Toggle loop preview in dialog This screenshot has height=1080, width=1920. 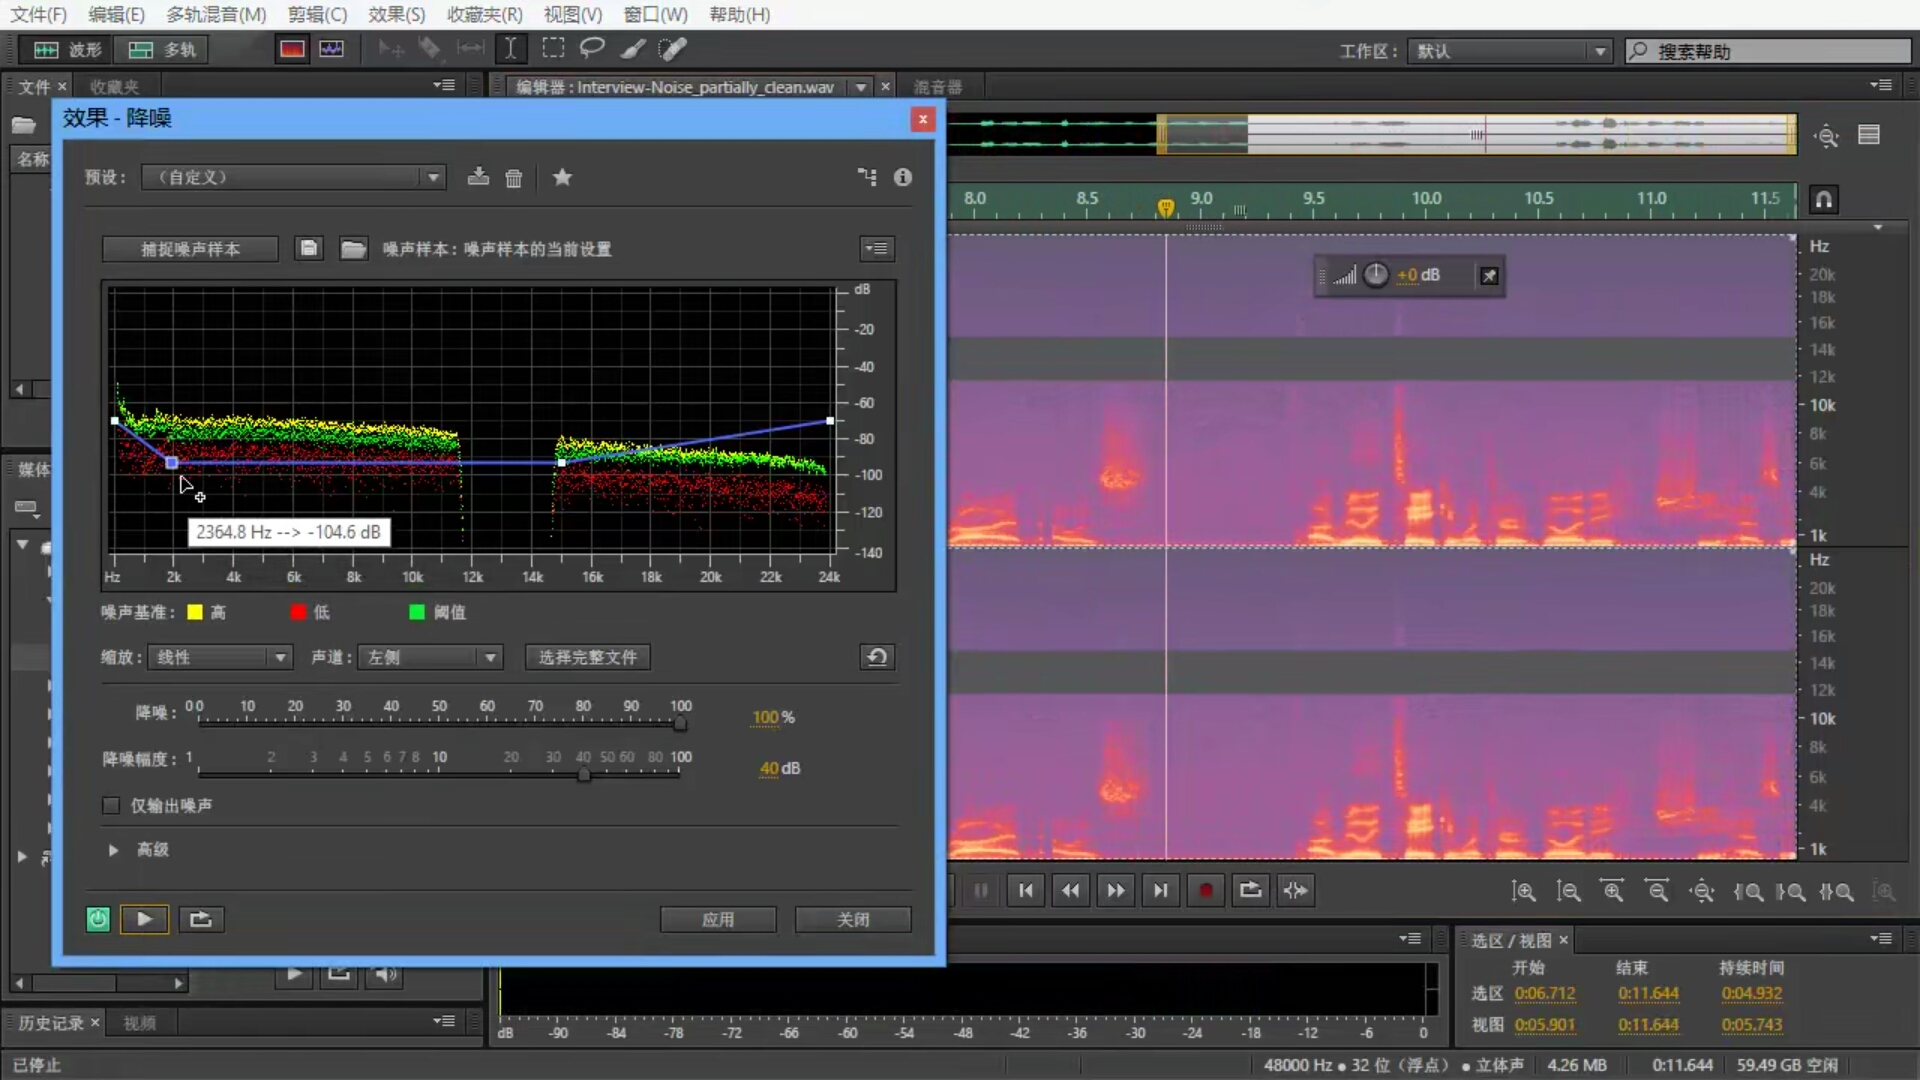200,919
